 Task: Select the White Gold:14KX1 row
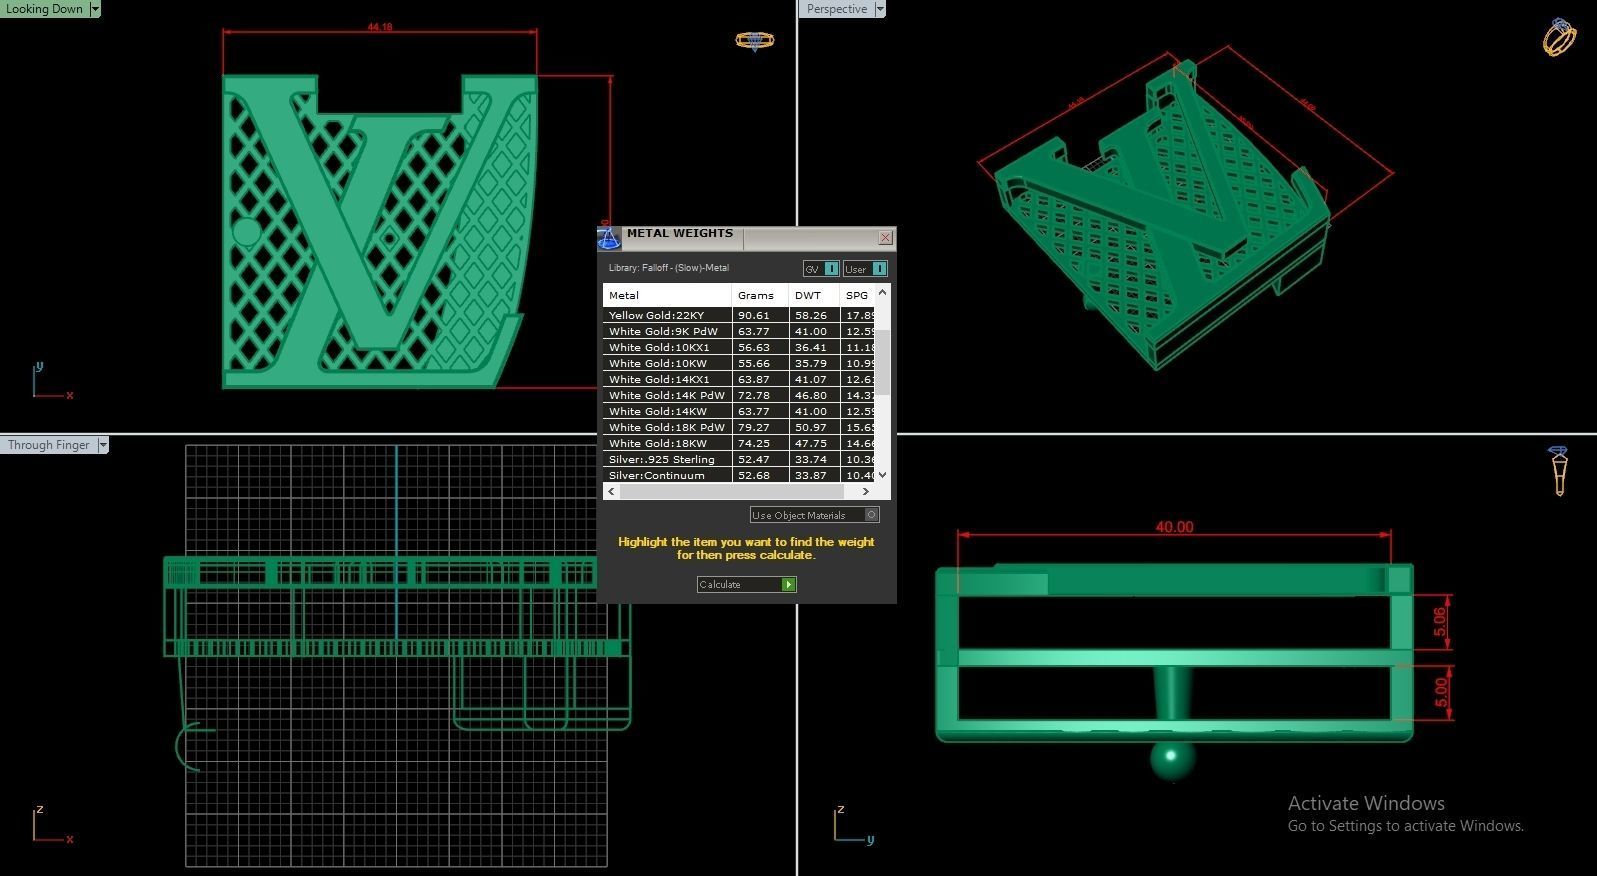(739, 379)
